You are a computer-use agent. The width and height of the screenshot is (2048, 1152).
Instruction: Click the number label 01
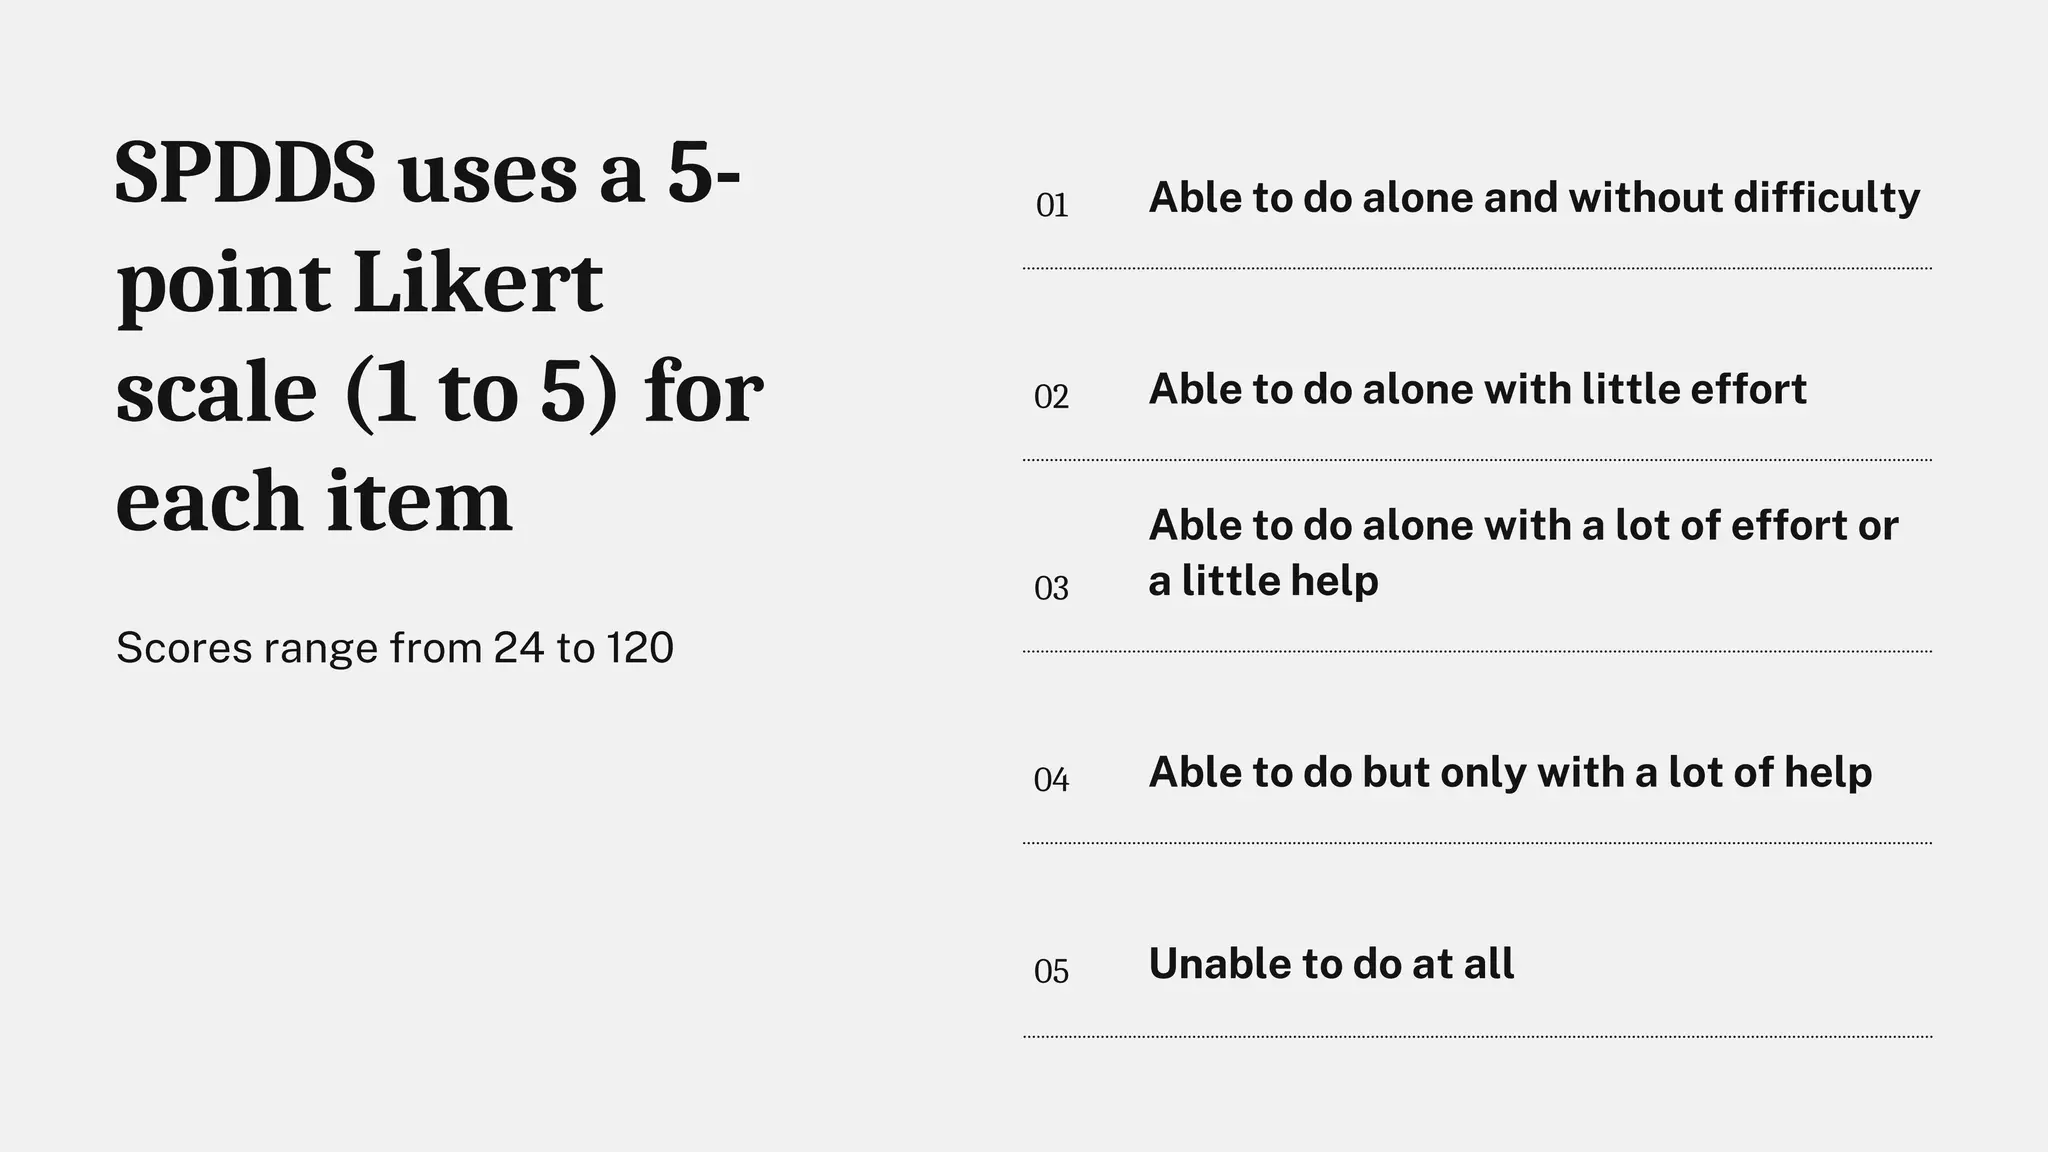[x=1052, y=205]
